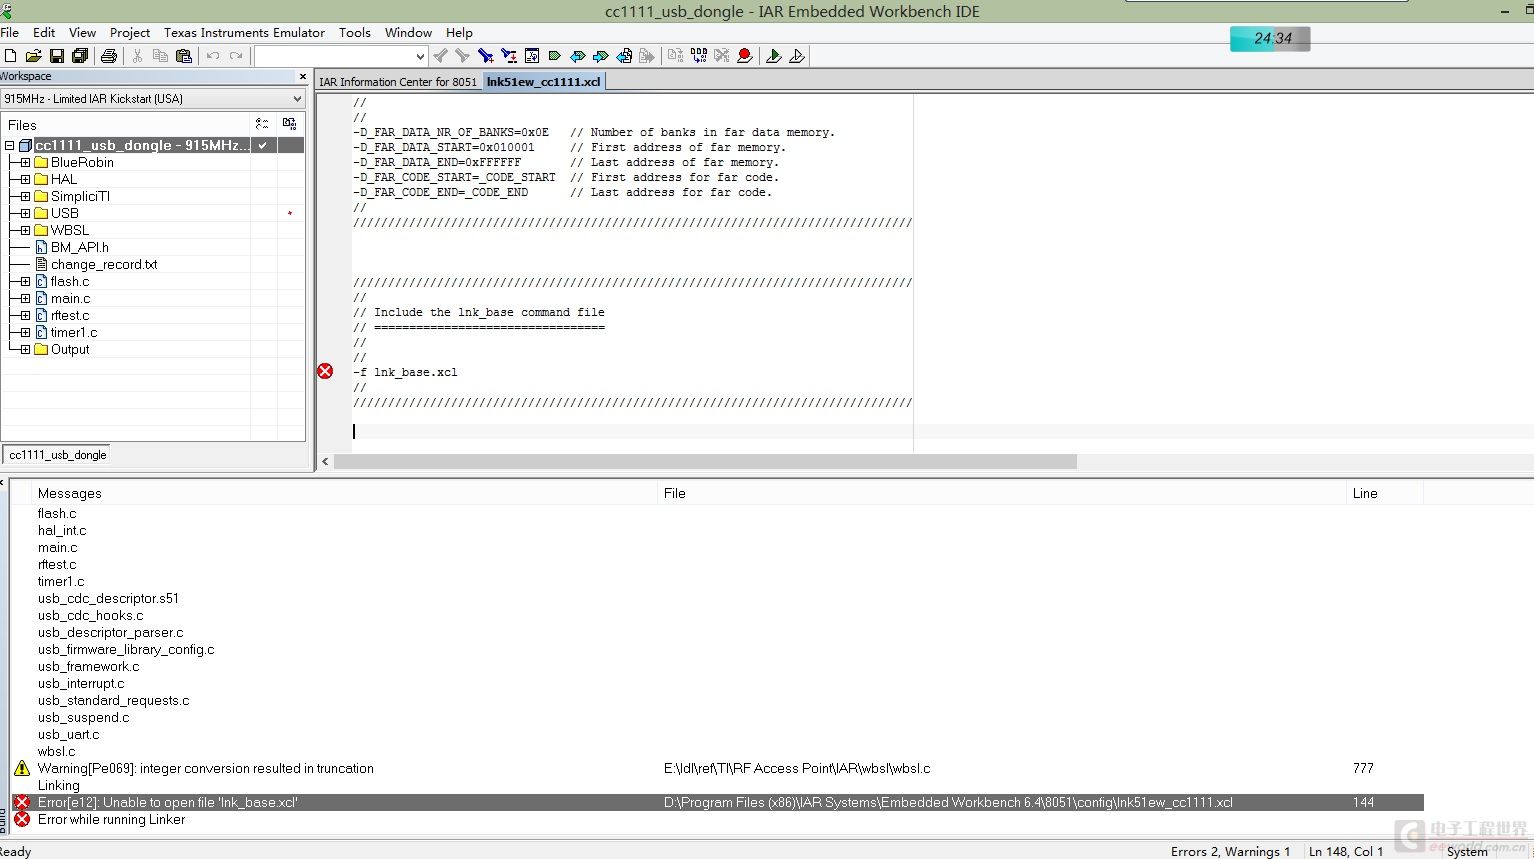The width and height of the screenshot is (1534, 859).
Task: Expand the Output folder
Action: (25, 349)
